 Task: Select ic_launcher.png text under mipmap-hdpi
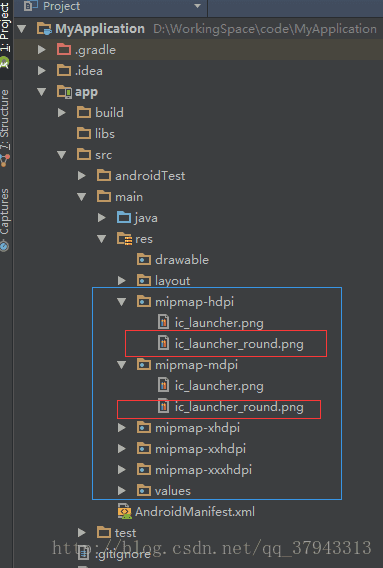click(x=219, y=323)
